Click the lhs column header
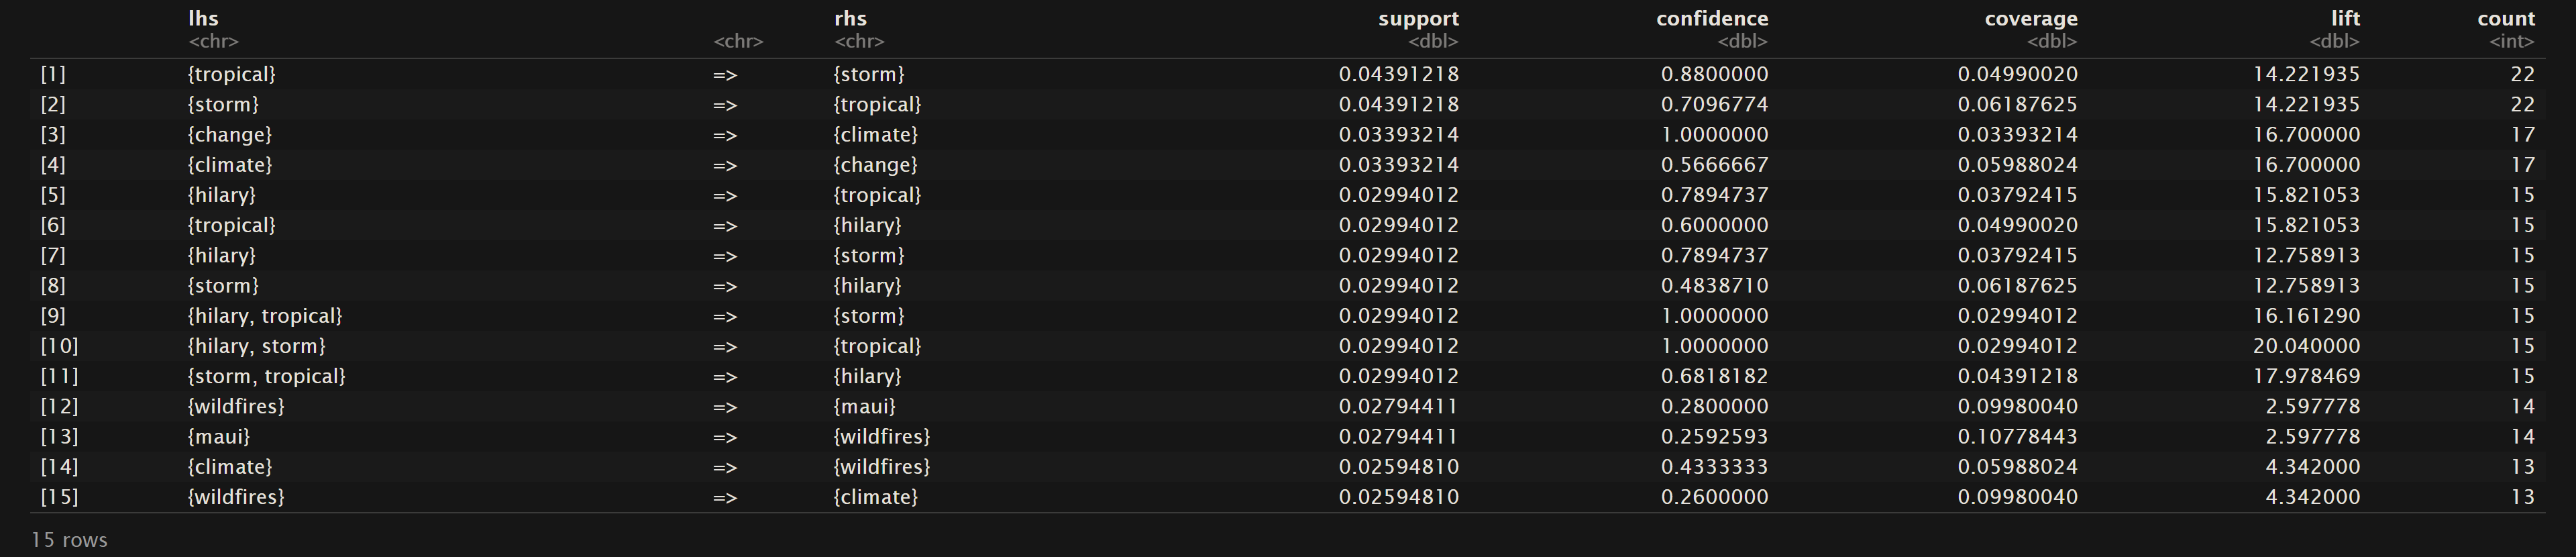The image size is (2576, 557). pos(203,19)
